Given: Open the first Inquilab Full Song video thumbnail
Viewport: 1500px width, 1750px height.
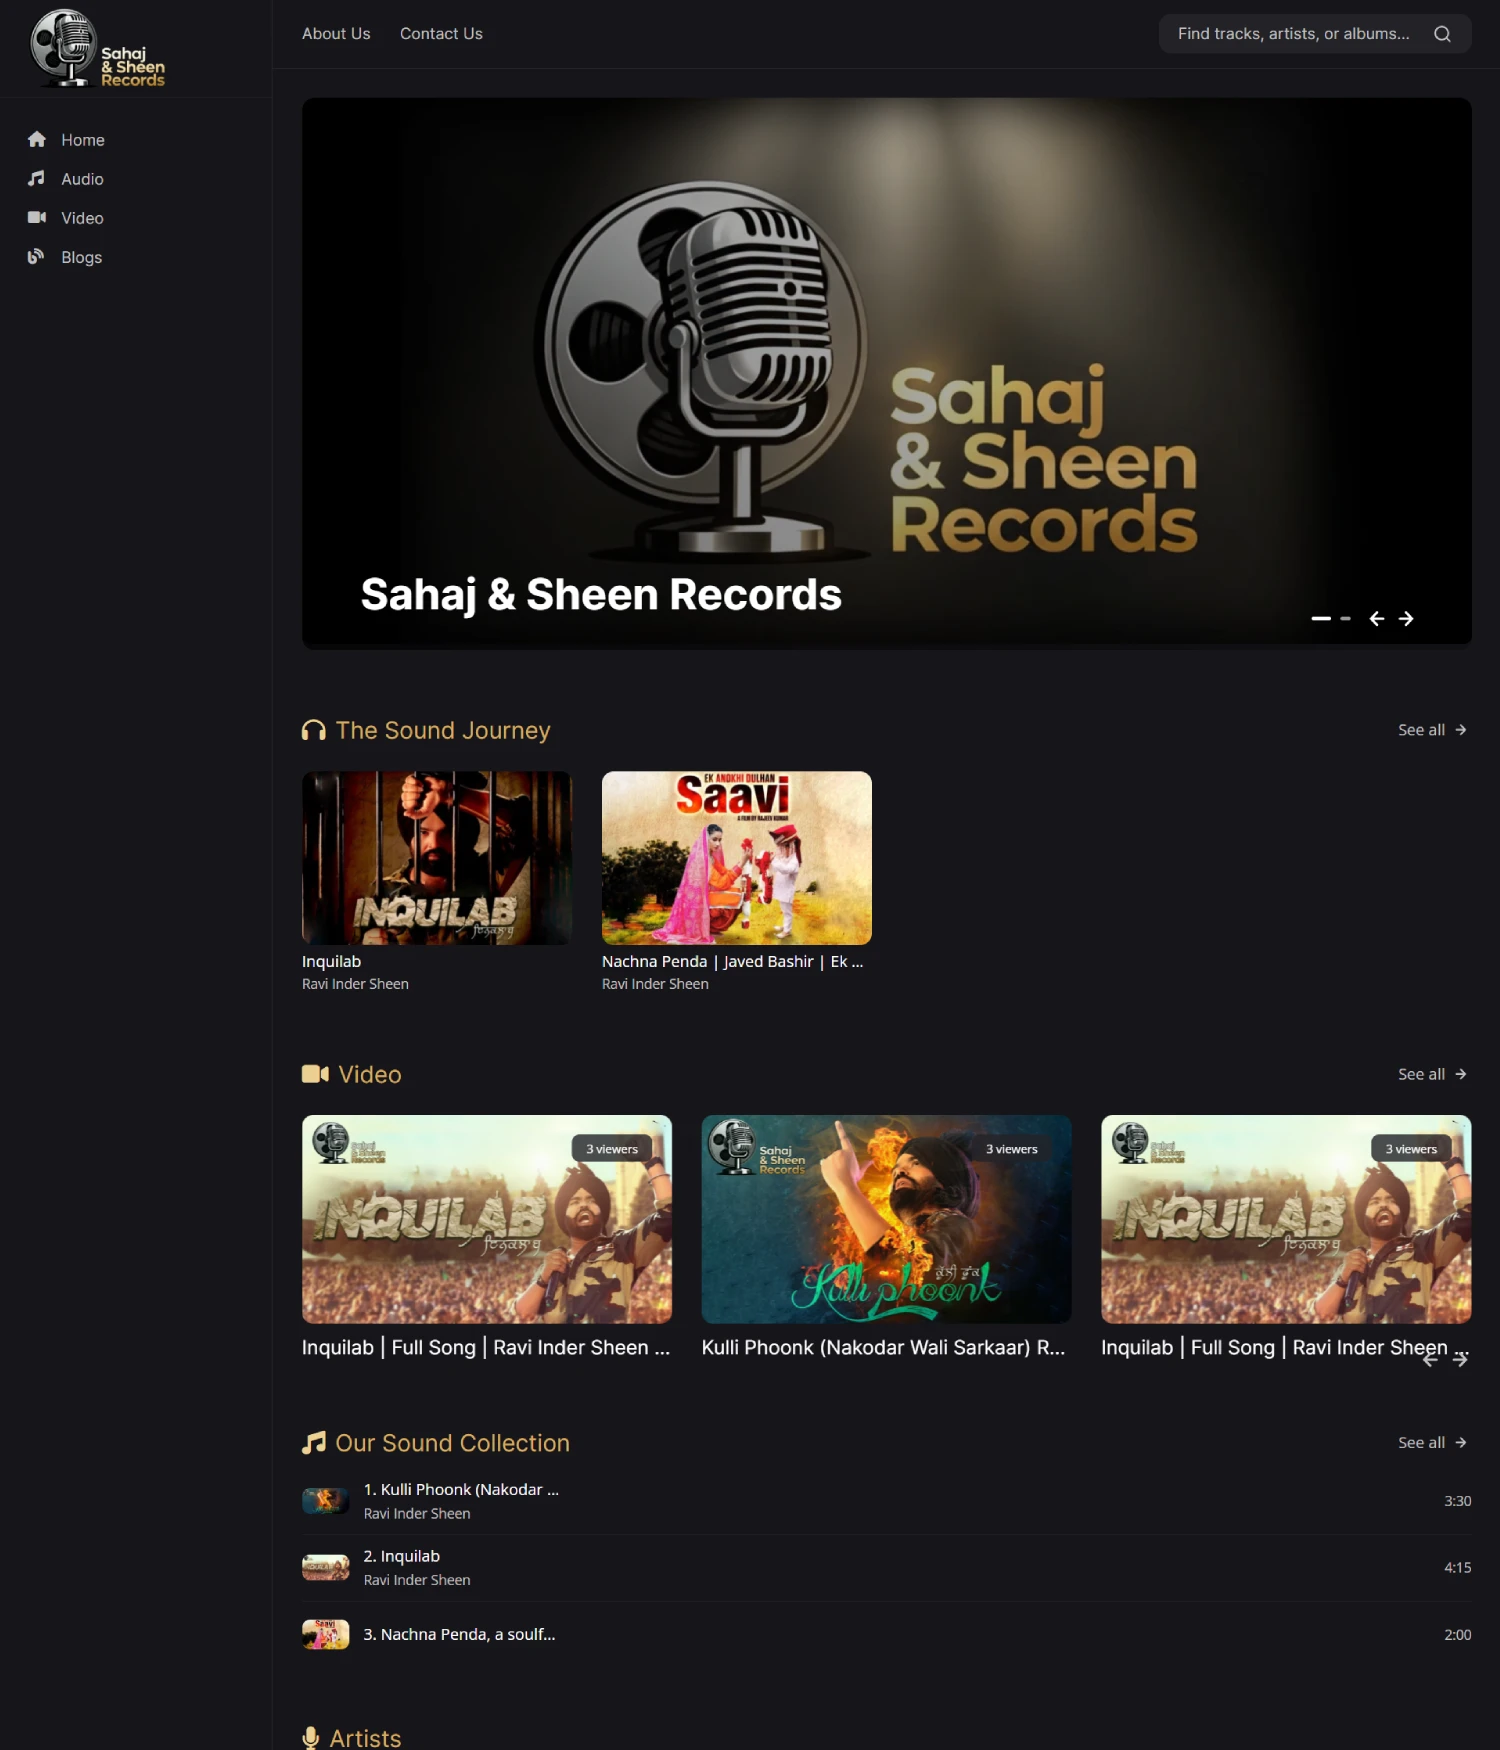Looking at the screenshot, I should (x=487, y=1219).
